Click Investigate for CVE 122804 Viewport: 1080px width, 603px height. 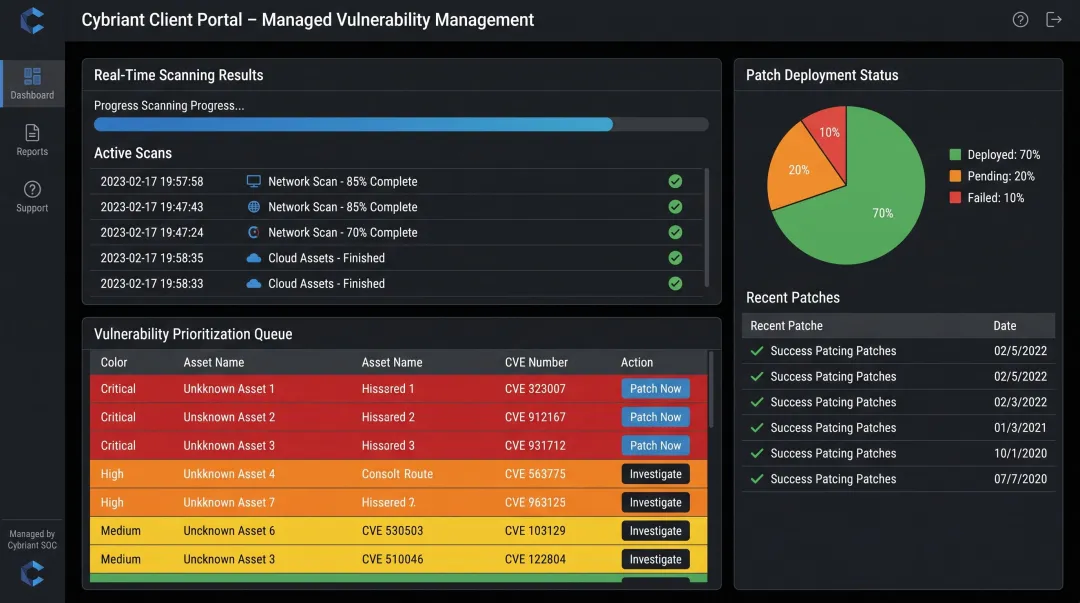click(x=655, y=559)
